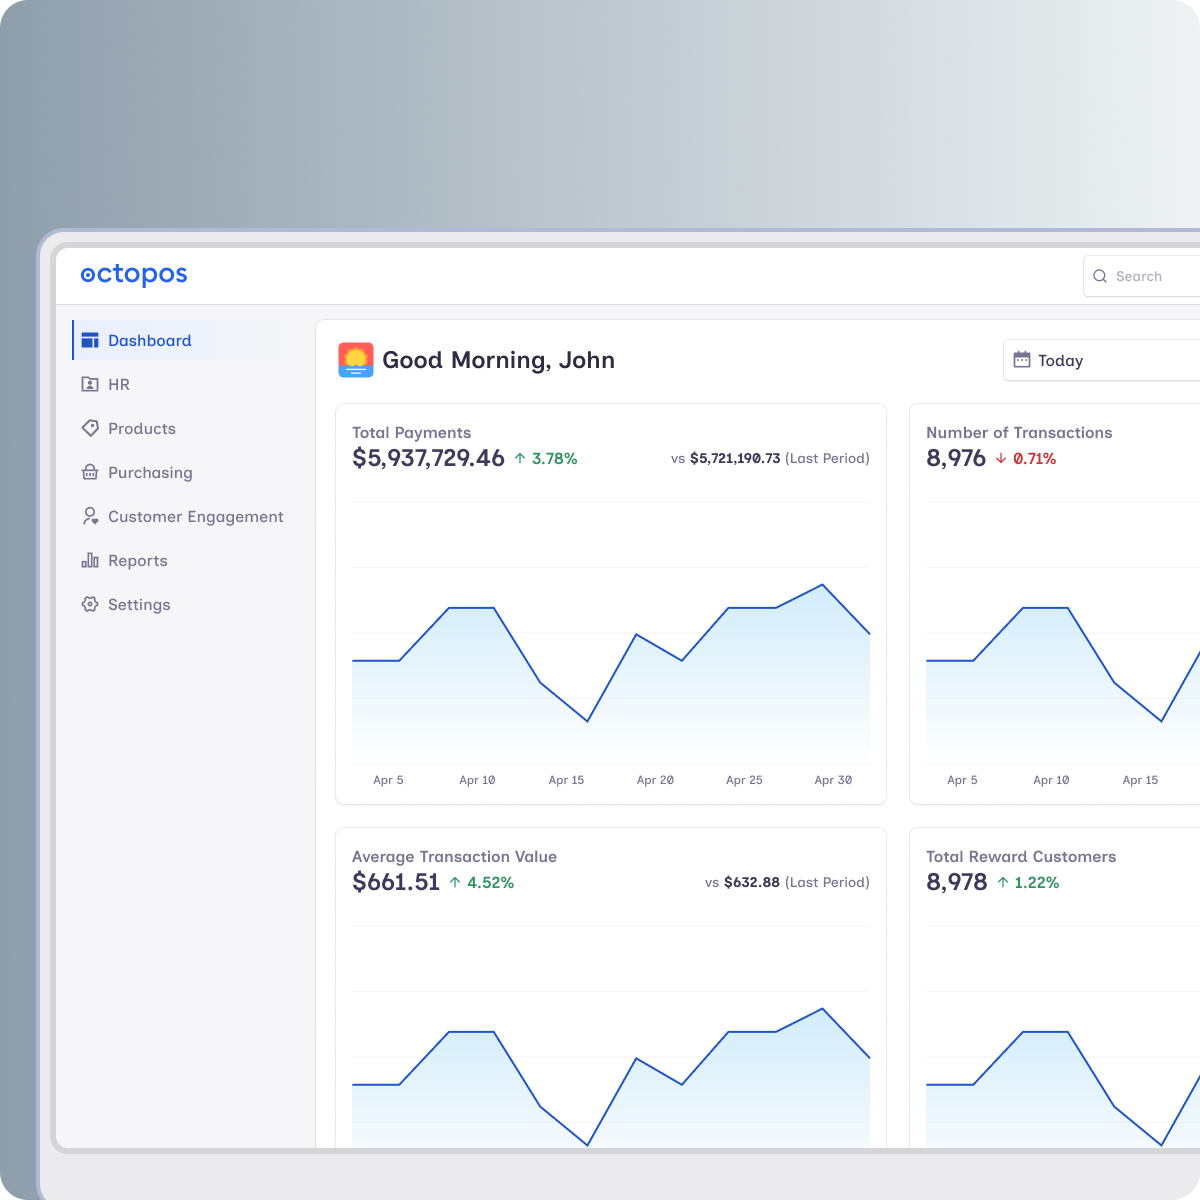Click the "Number of Transactions" title
This screenshot has height=1200, width=1200.
coord(1019,433)
